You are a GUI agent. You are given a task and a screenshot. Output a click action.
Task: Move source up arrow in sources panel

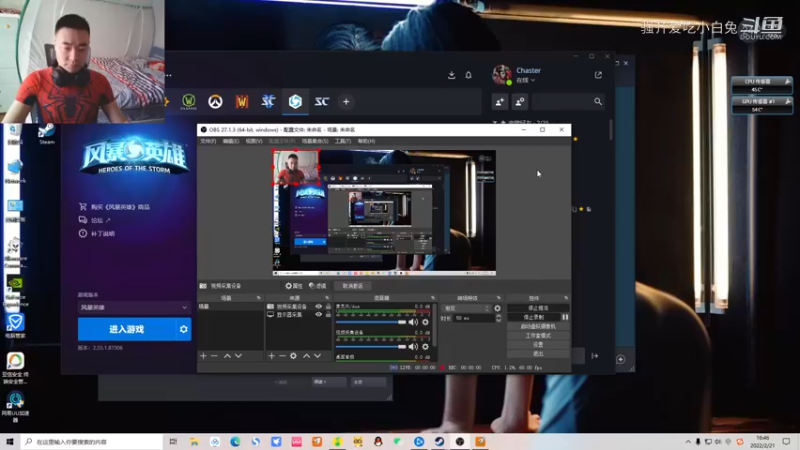click(306, 356)
